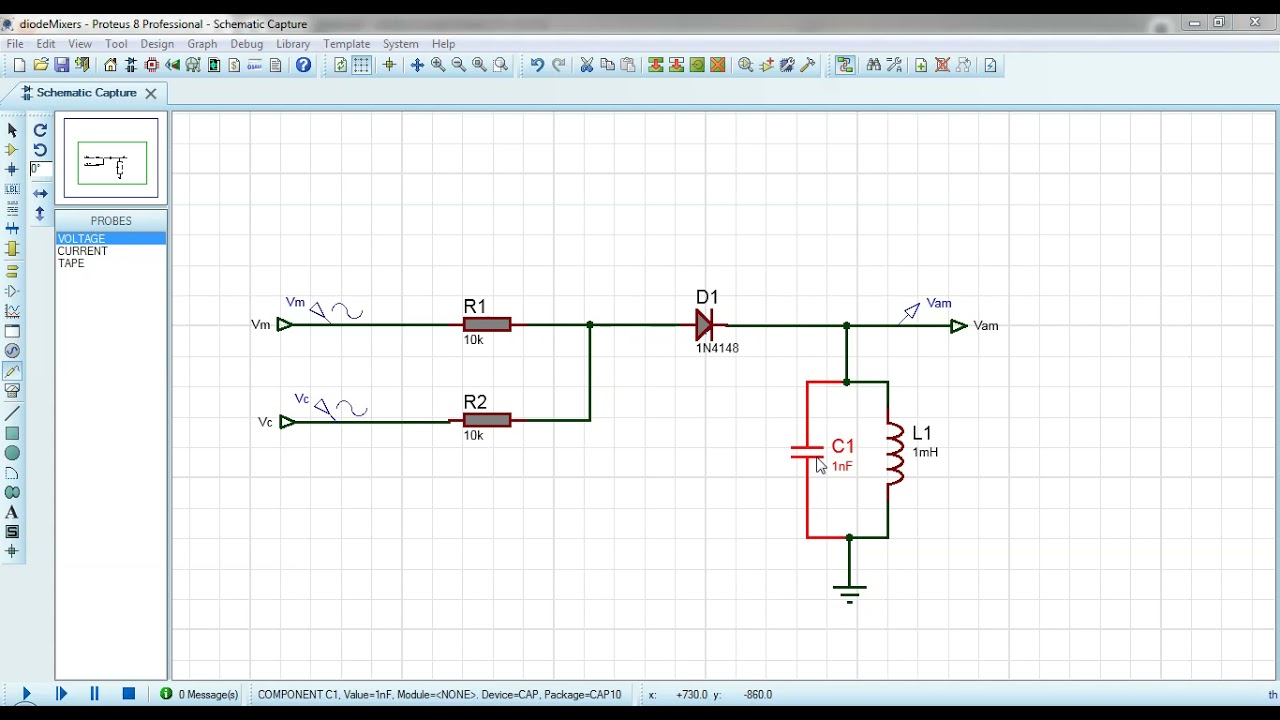Select VOLTAGE in the probes list
The image size is (1280, 720).
(x=111, y=239)
